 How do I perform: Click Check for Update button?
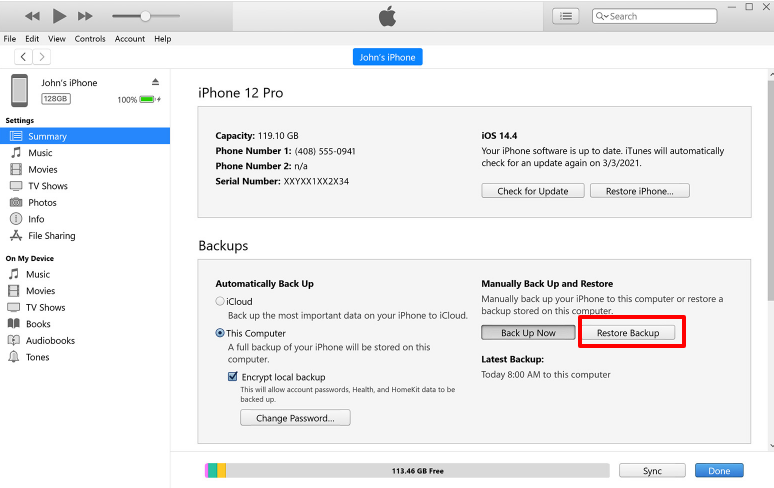coord(533,191)
